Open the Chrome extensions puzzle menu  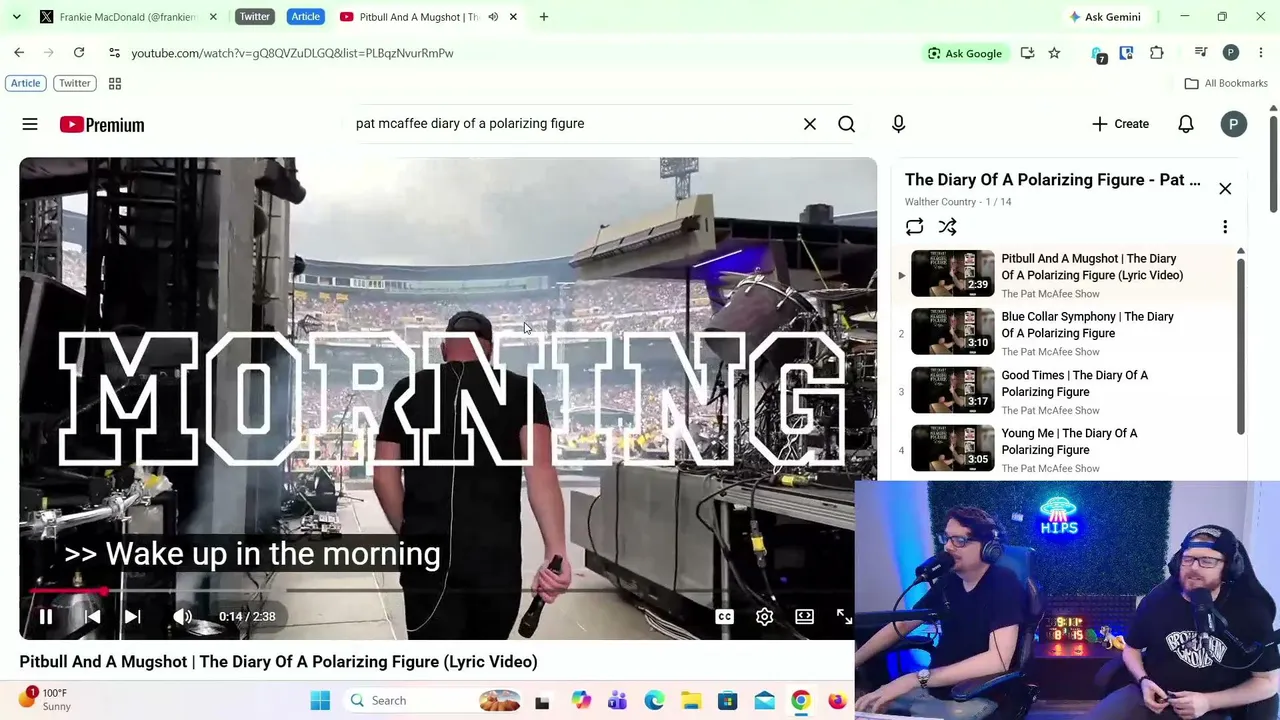coord(1157,53)
